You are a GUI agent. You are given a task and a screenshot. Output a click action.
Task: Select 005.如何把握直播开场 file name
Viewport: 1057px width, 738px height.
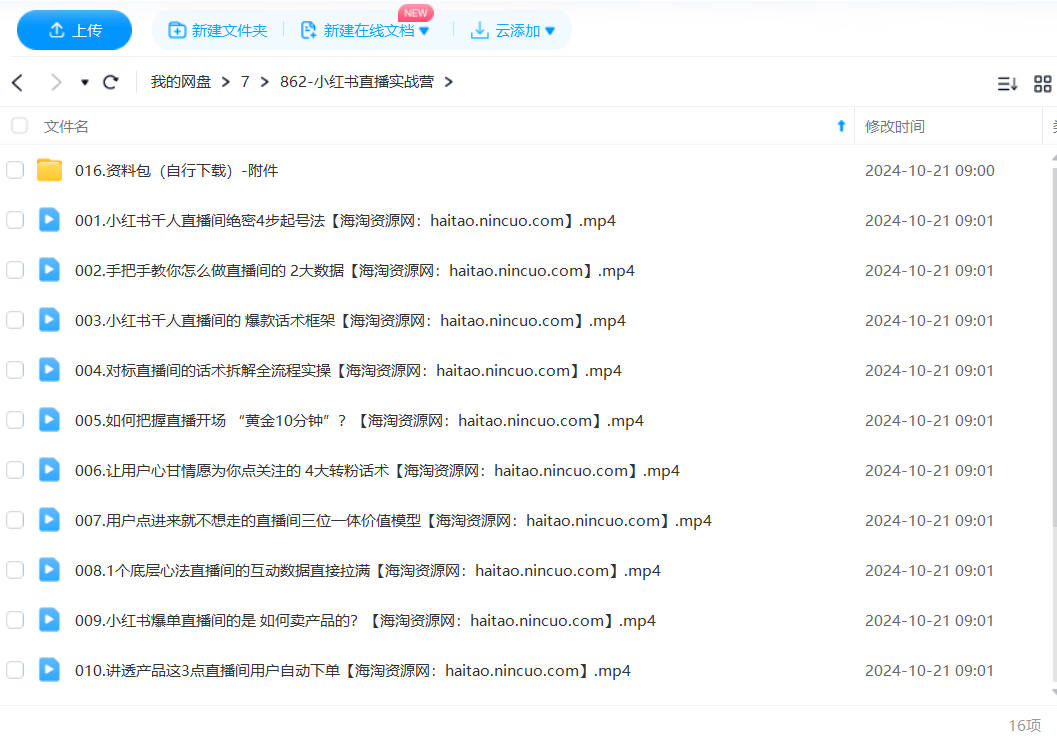359,421
